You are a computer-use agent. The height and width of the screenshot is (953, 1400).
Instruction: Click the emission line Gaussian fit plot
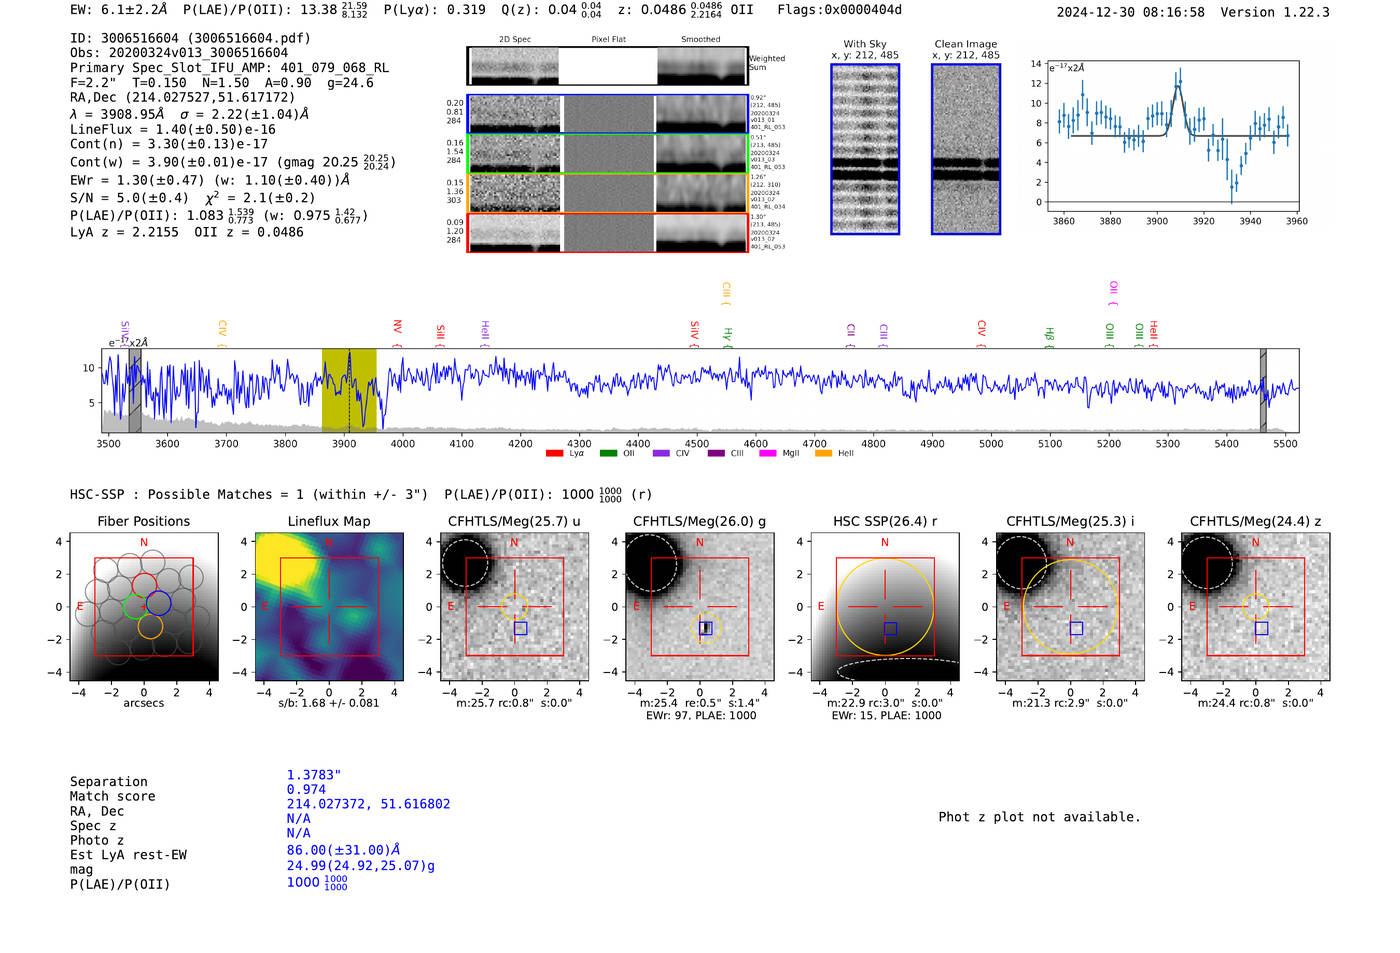point(1173,136)
